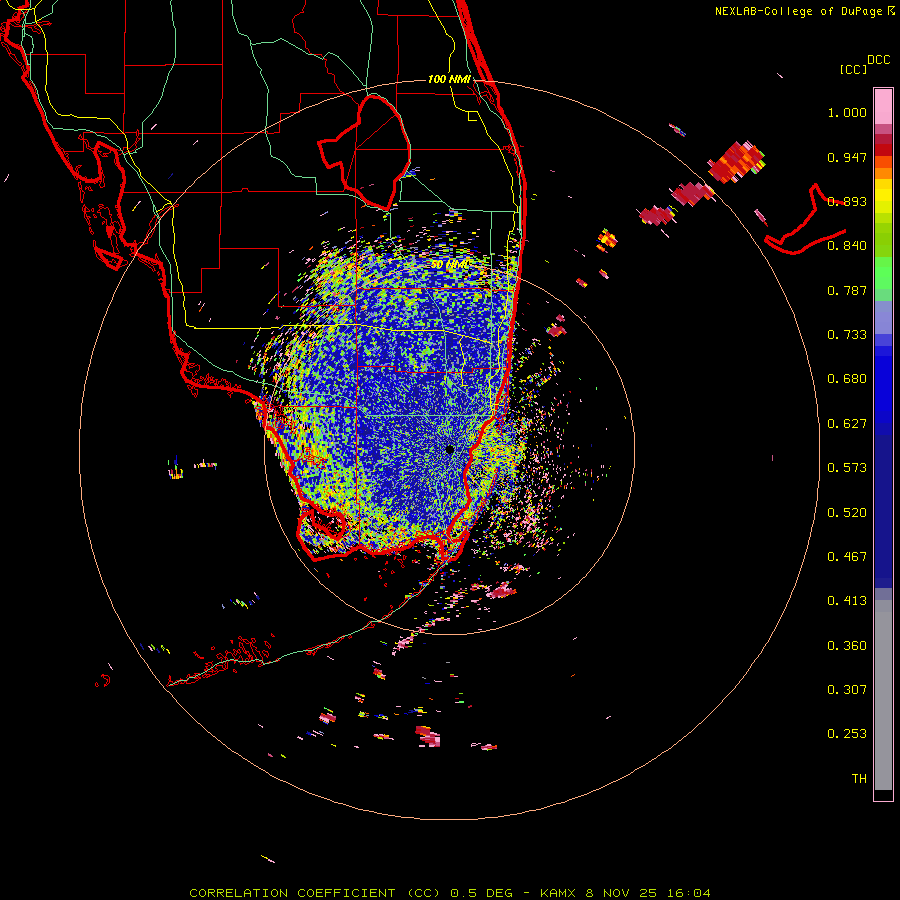Viewport: 900px width, 900px height.
Task: Pick the gray lower segment of color bar
Action: click(x=883, y=695)
